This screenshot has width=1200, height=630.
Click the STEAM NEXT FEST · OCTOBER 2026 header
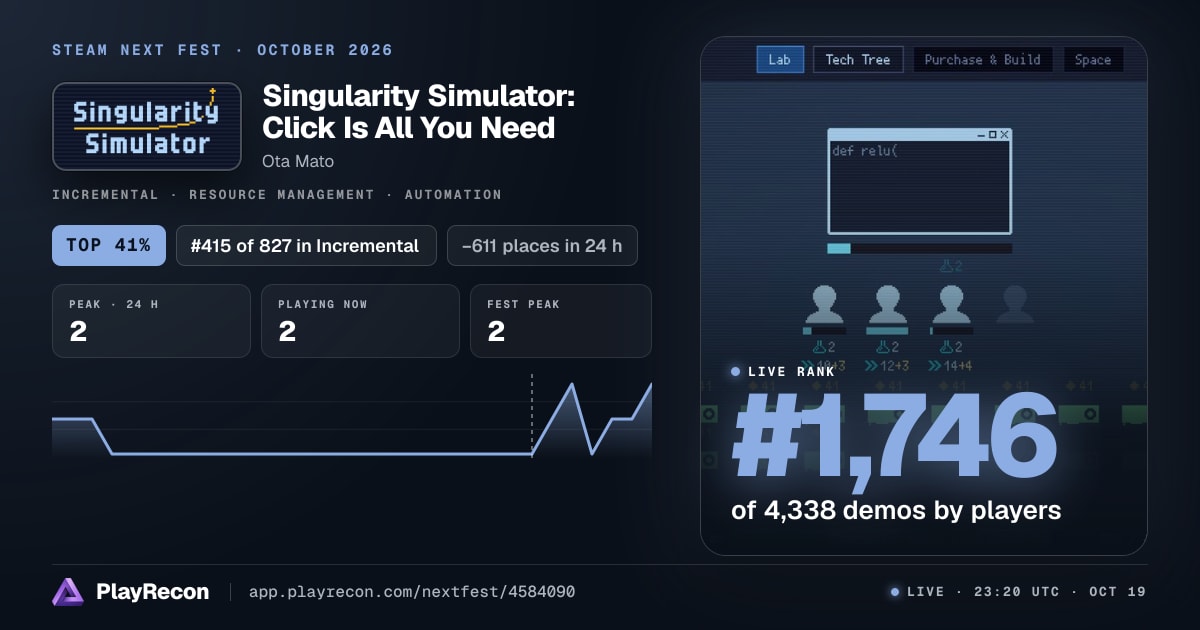click(x=223, y=50)
